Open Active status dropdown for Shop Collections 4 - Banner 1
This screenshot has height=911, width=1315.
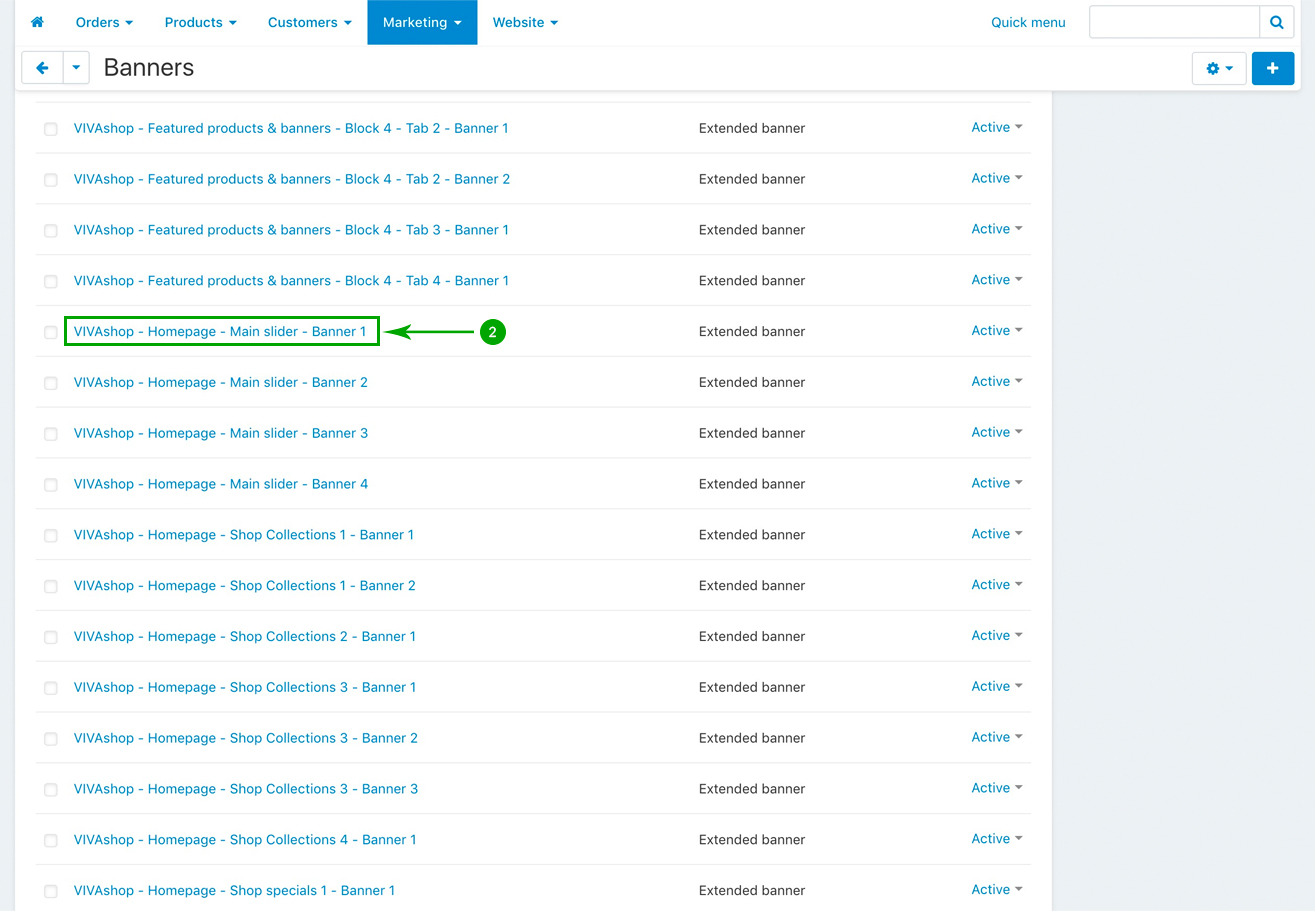(x=996, y=839)
